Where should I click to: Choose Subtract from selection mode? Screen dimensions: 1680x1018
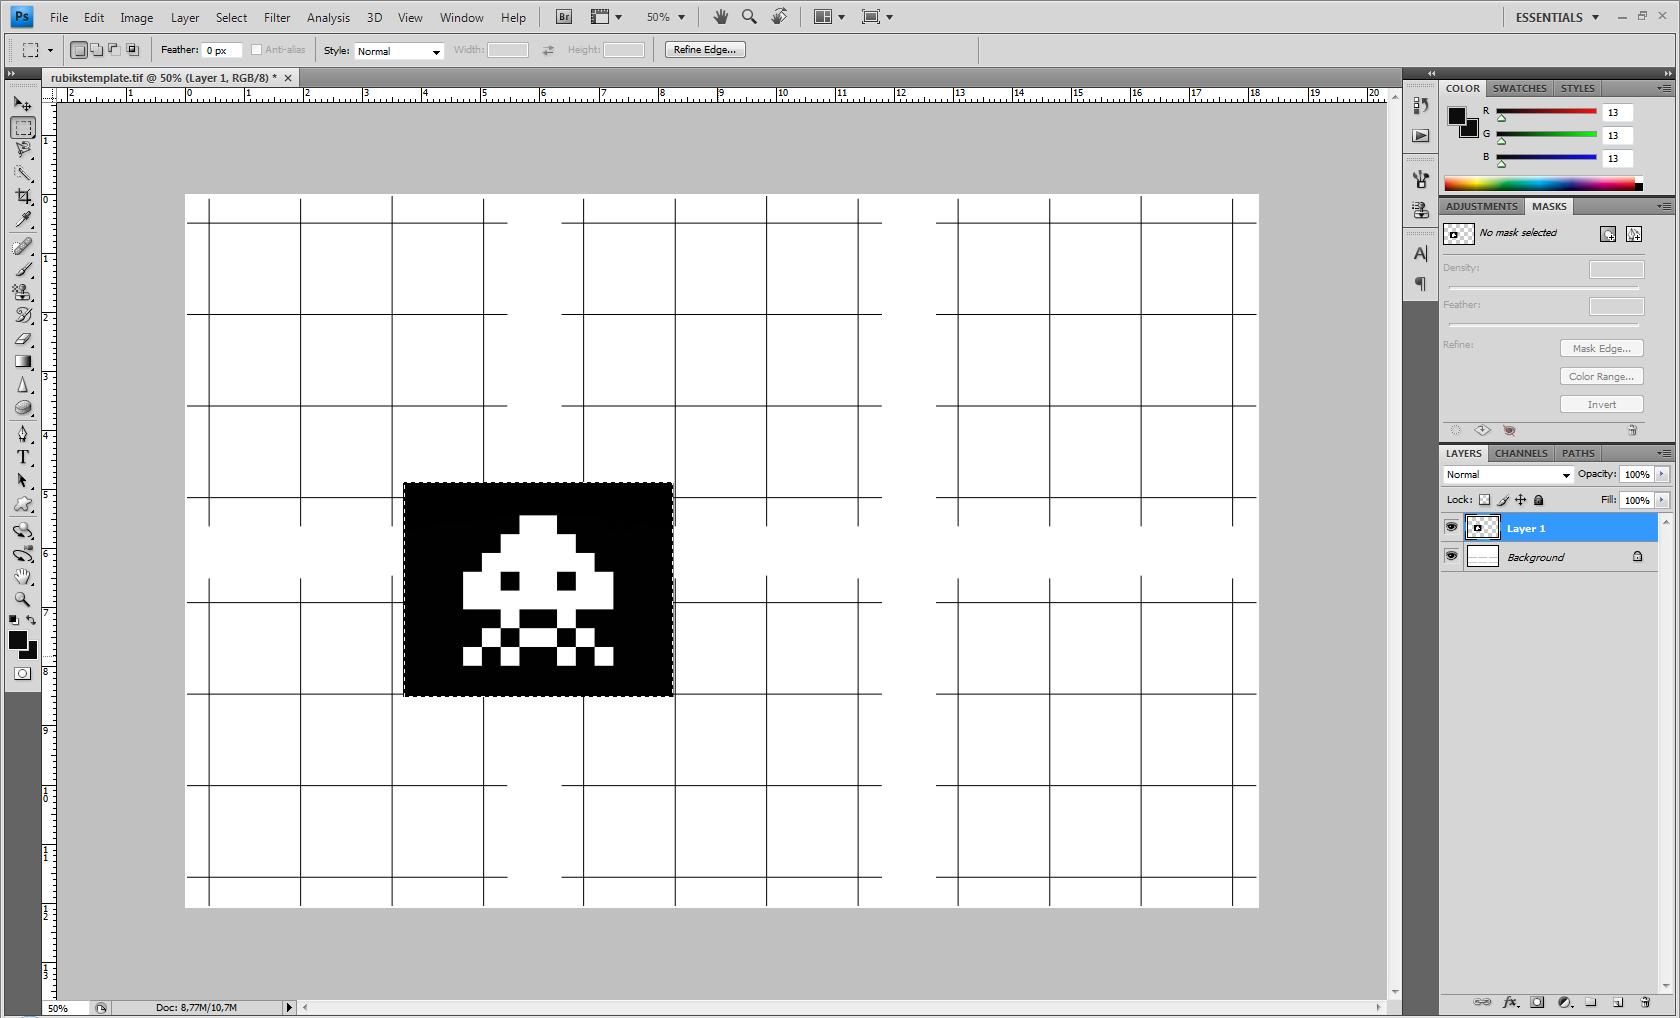(114, 50)
